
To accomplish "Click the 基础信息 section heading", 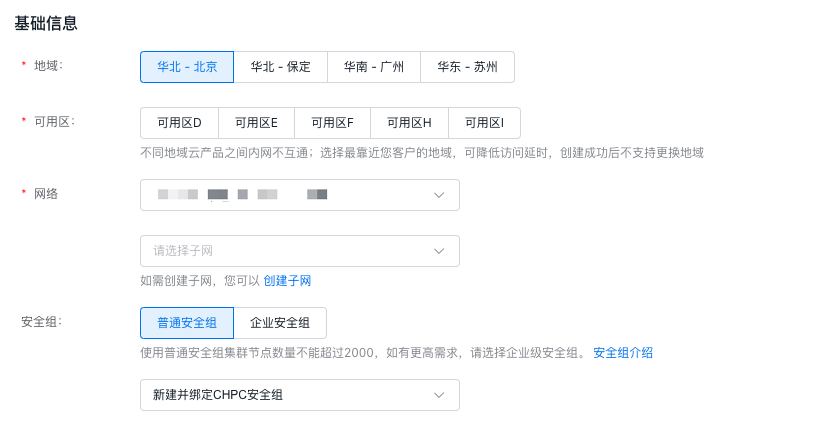I will tap(46, 23).
